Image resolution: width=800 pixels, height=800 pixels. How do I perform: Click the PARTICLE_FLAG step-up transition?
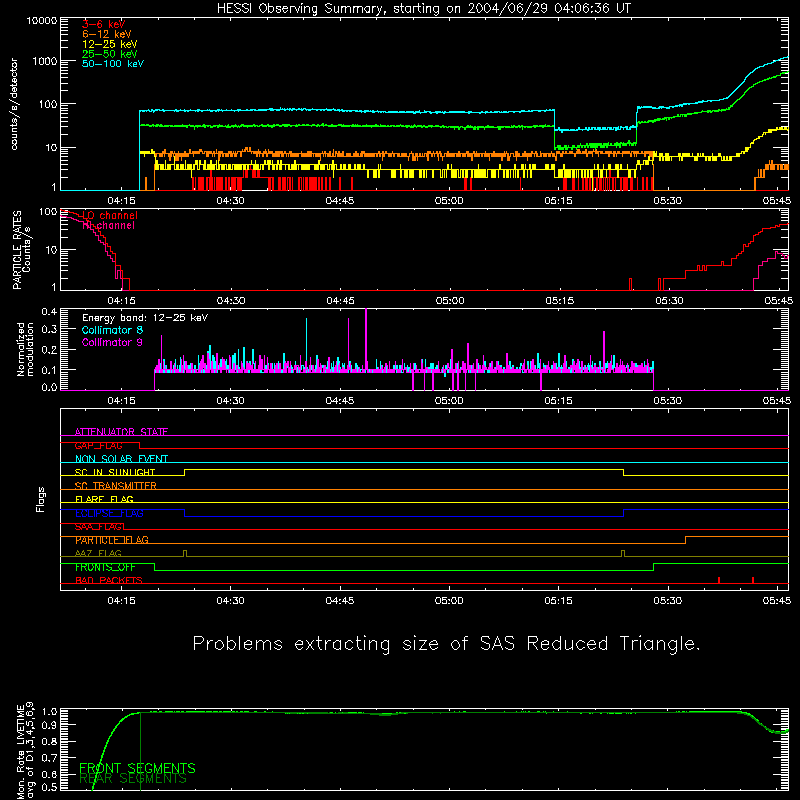click(685, 540)
